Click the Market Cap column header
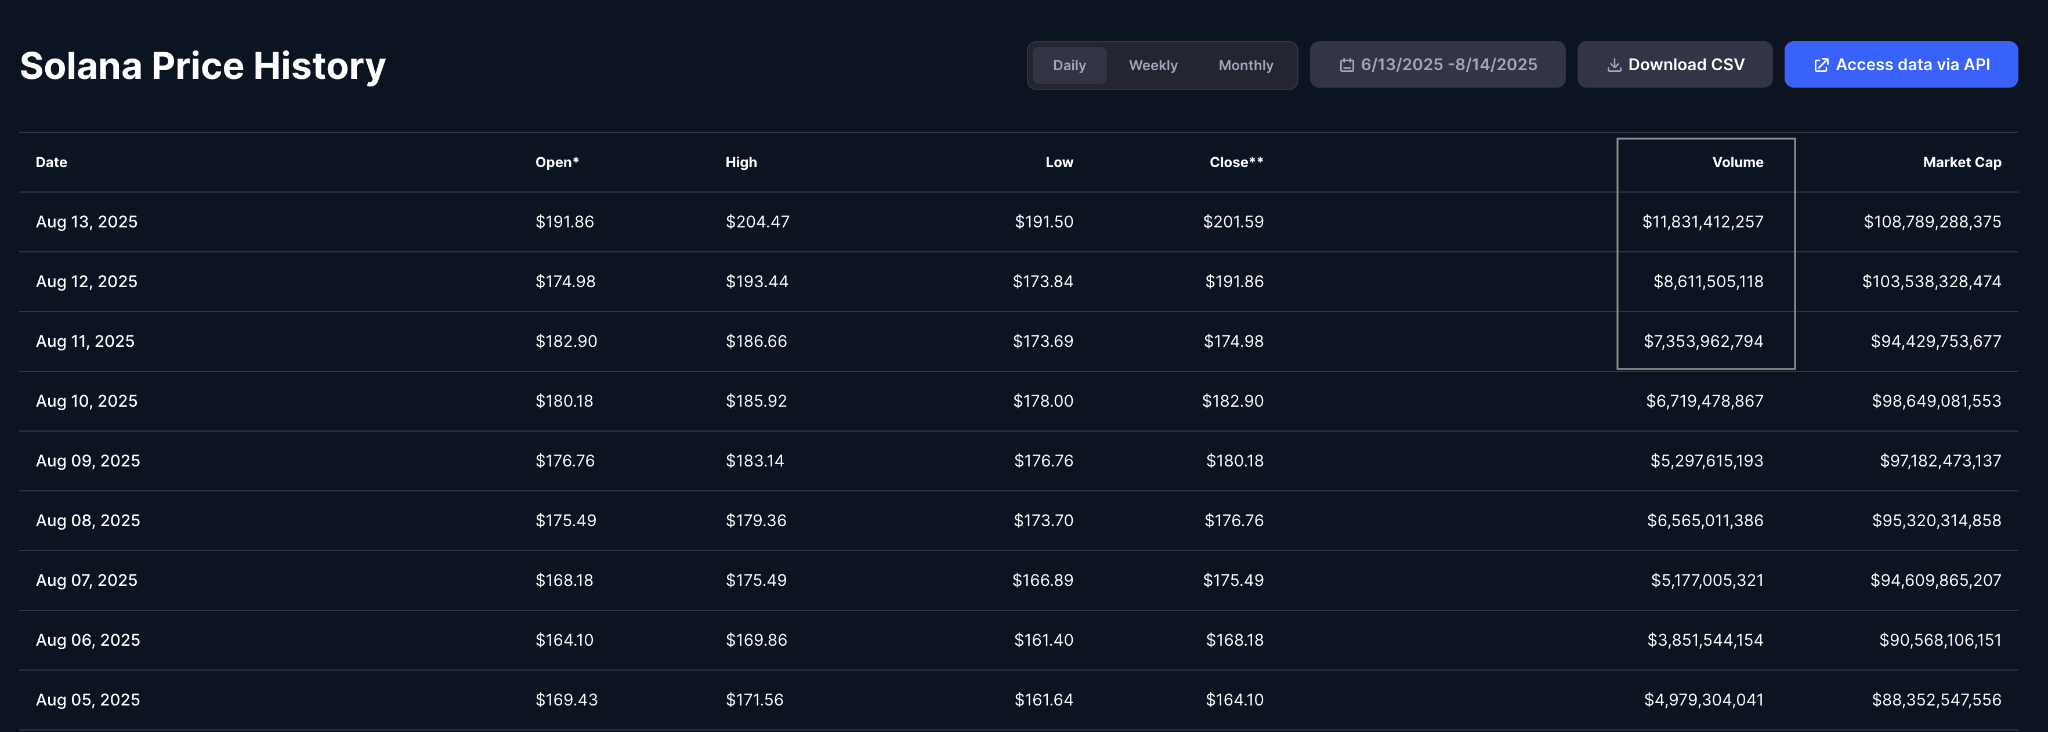The width and height of the screenshot is (2048, 732). [1962, 162]
